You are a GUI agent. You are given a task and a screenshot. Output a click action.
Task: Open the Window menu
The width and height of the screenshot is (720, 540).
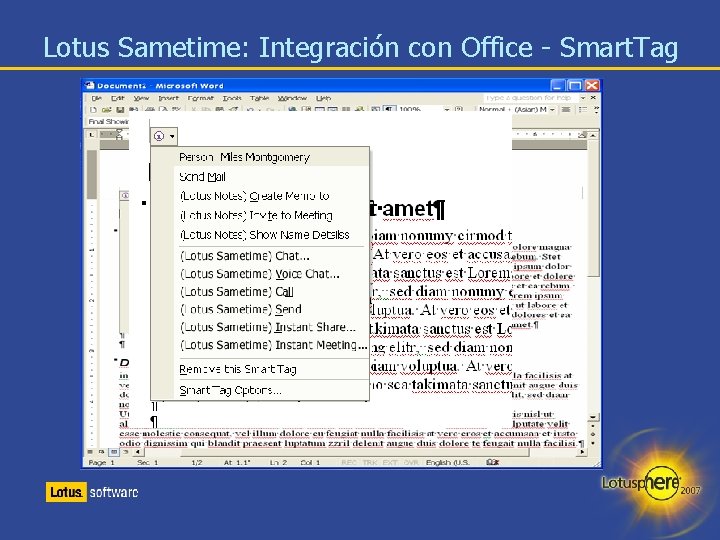coord(292,98)
